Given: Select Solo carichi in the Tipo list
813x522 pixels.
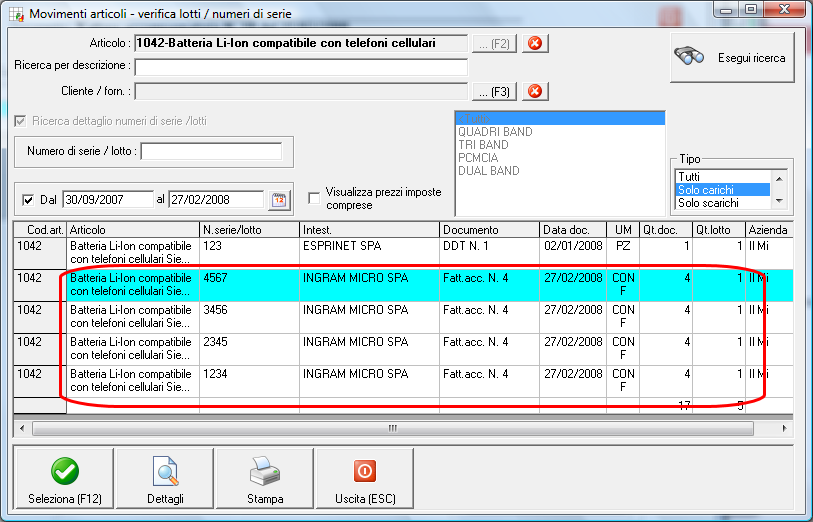Looking at the screenshot, I should point(722,190).
